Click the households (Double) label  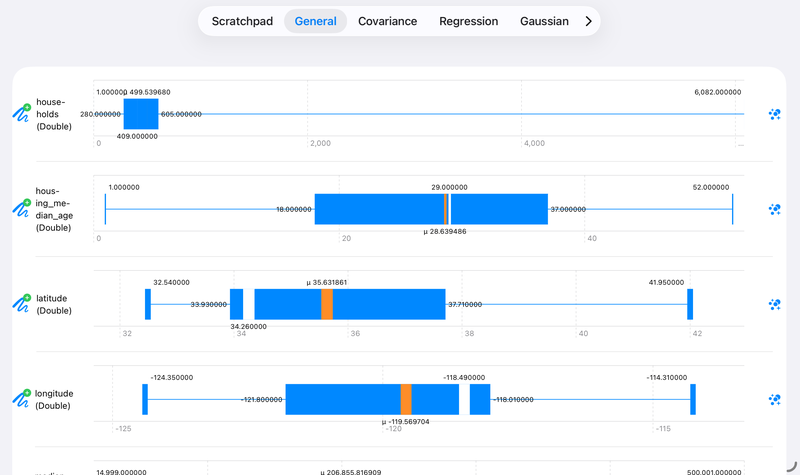(x=53, y=114)
